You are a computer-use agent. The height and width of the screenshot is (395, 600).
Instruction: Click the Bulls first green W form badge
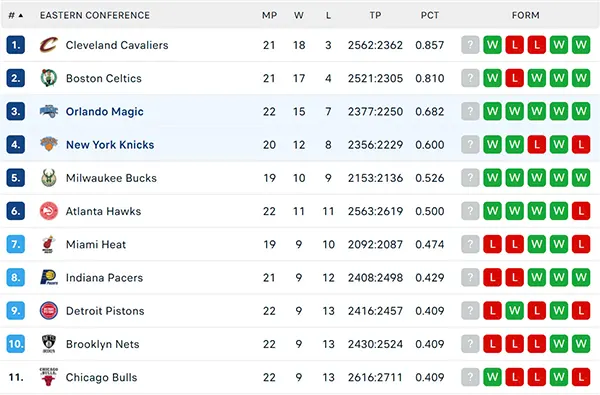492,377
